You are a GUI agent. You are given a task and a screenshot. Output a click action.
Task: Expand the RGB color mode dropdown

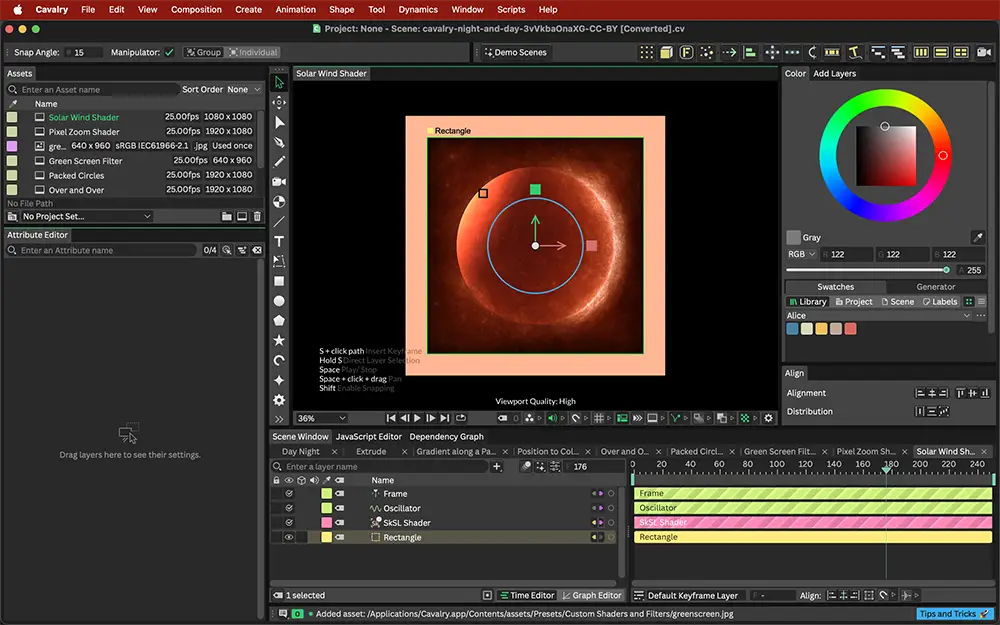click(802, 254)
